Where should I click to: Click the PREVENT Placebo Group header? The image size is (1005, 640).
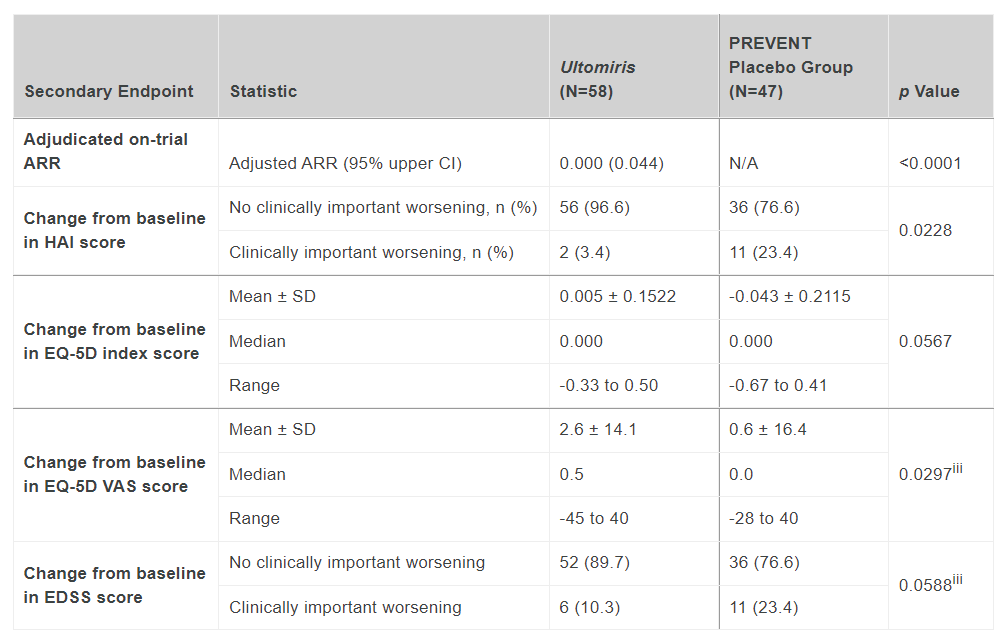790,67
